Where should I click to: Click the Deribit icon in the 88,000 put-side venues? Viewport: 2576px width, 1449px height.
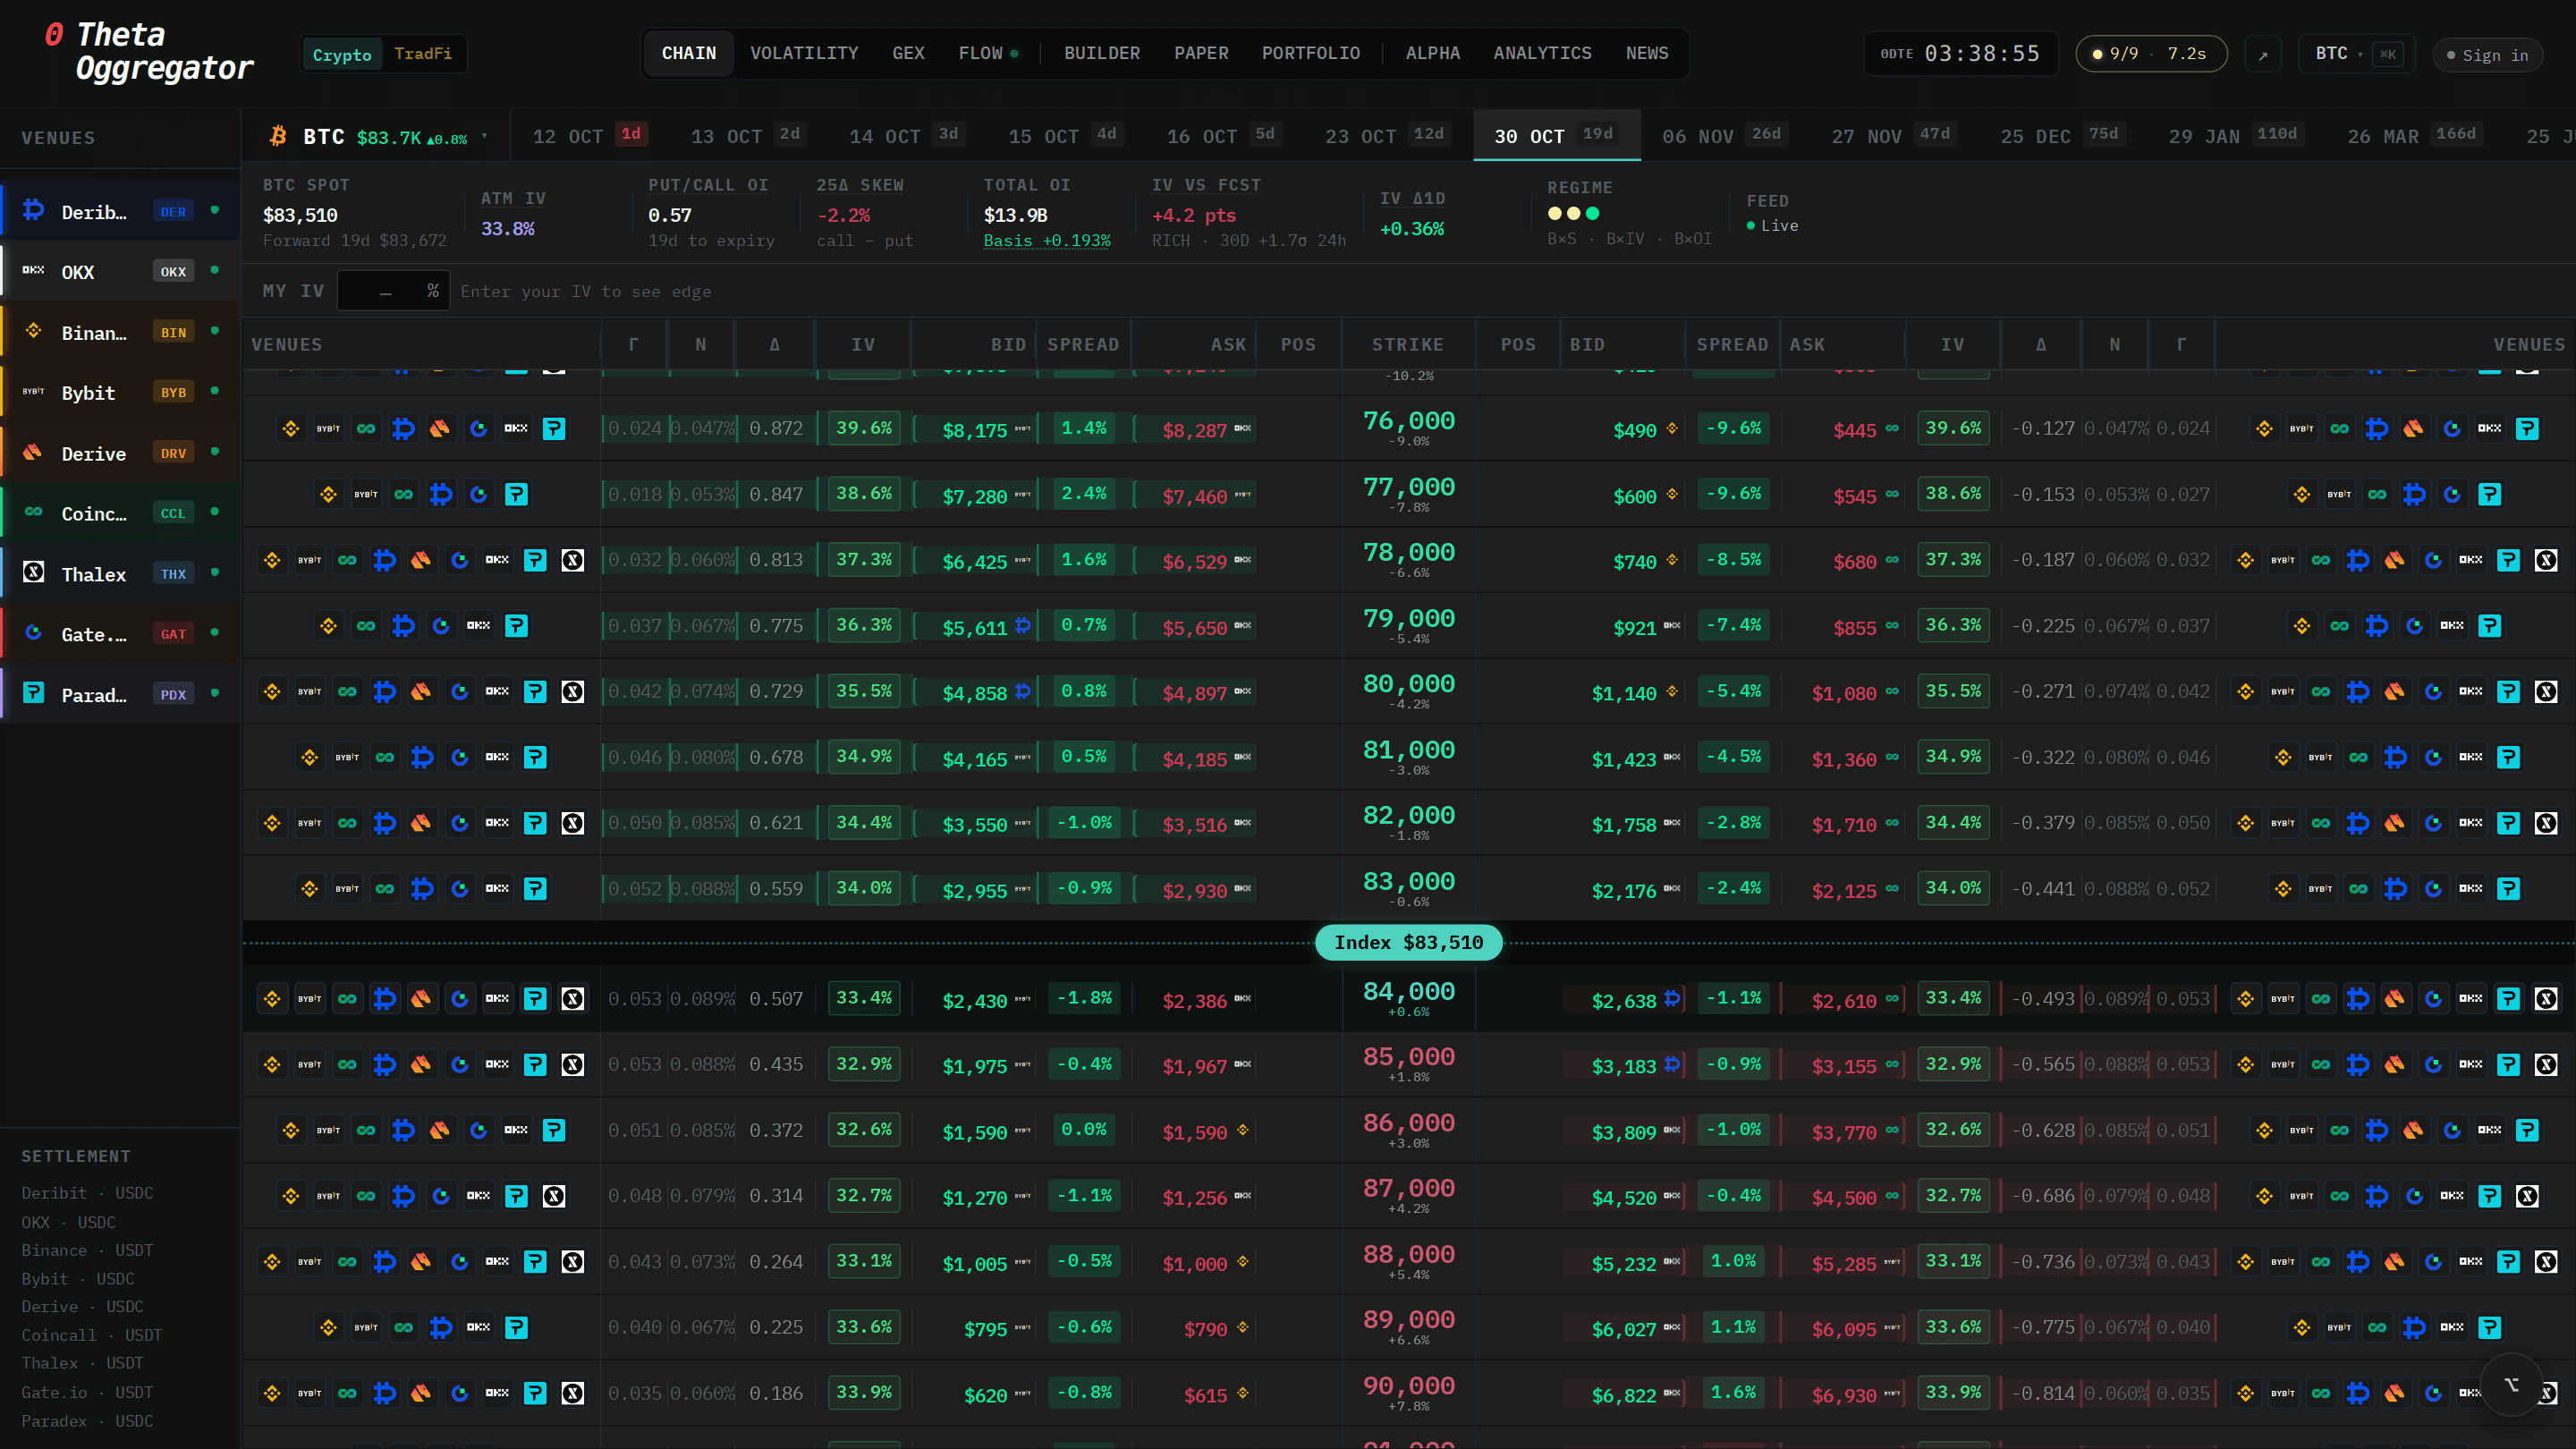2358,1262
